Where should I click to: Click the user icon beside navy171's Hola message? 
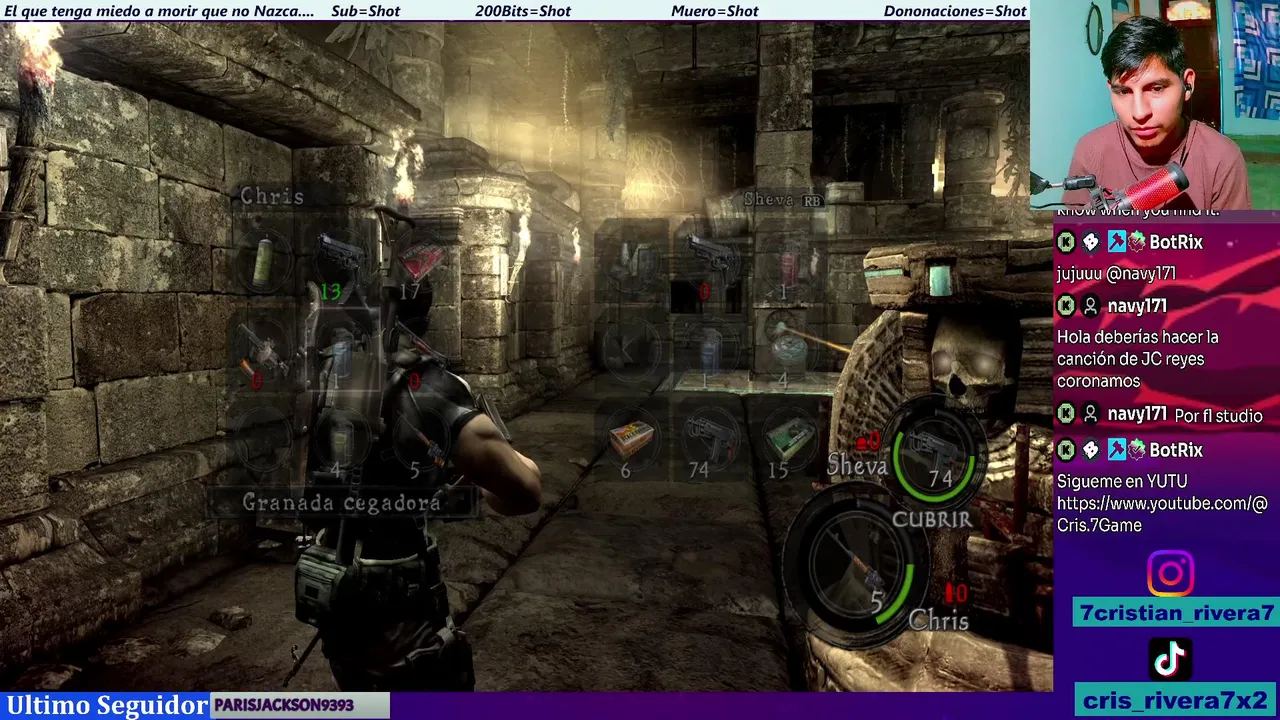point(1091,306)
